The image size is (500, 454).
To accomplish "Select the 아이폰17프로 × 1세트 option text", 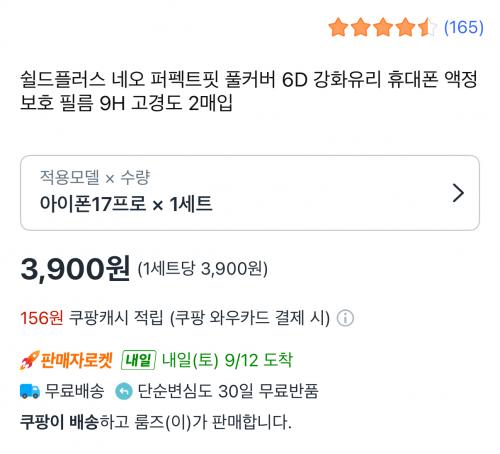I will (x=126, y=204).
